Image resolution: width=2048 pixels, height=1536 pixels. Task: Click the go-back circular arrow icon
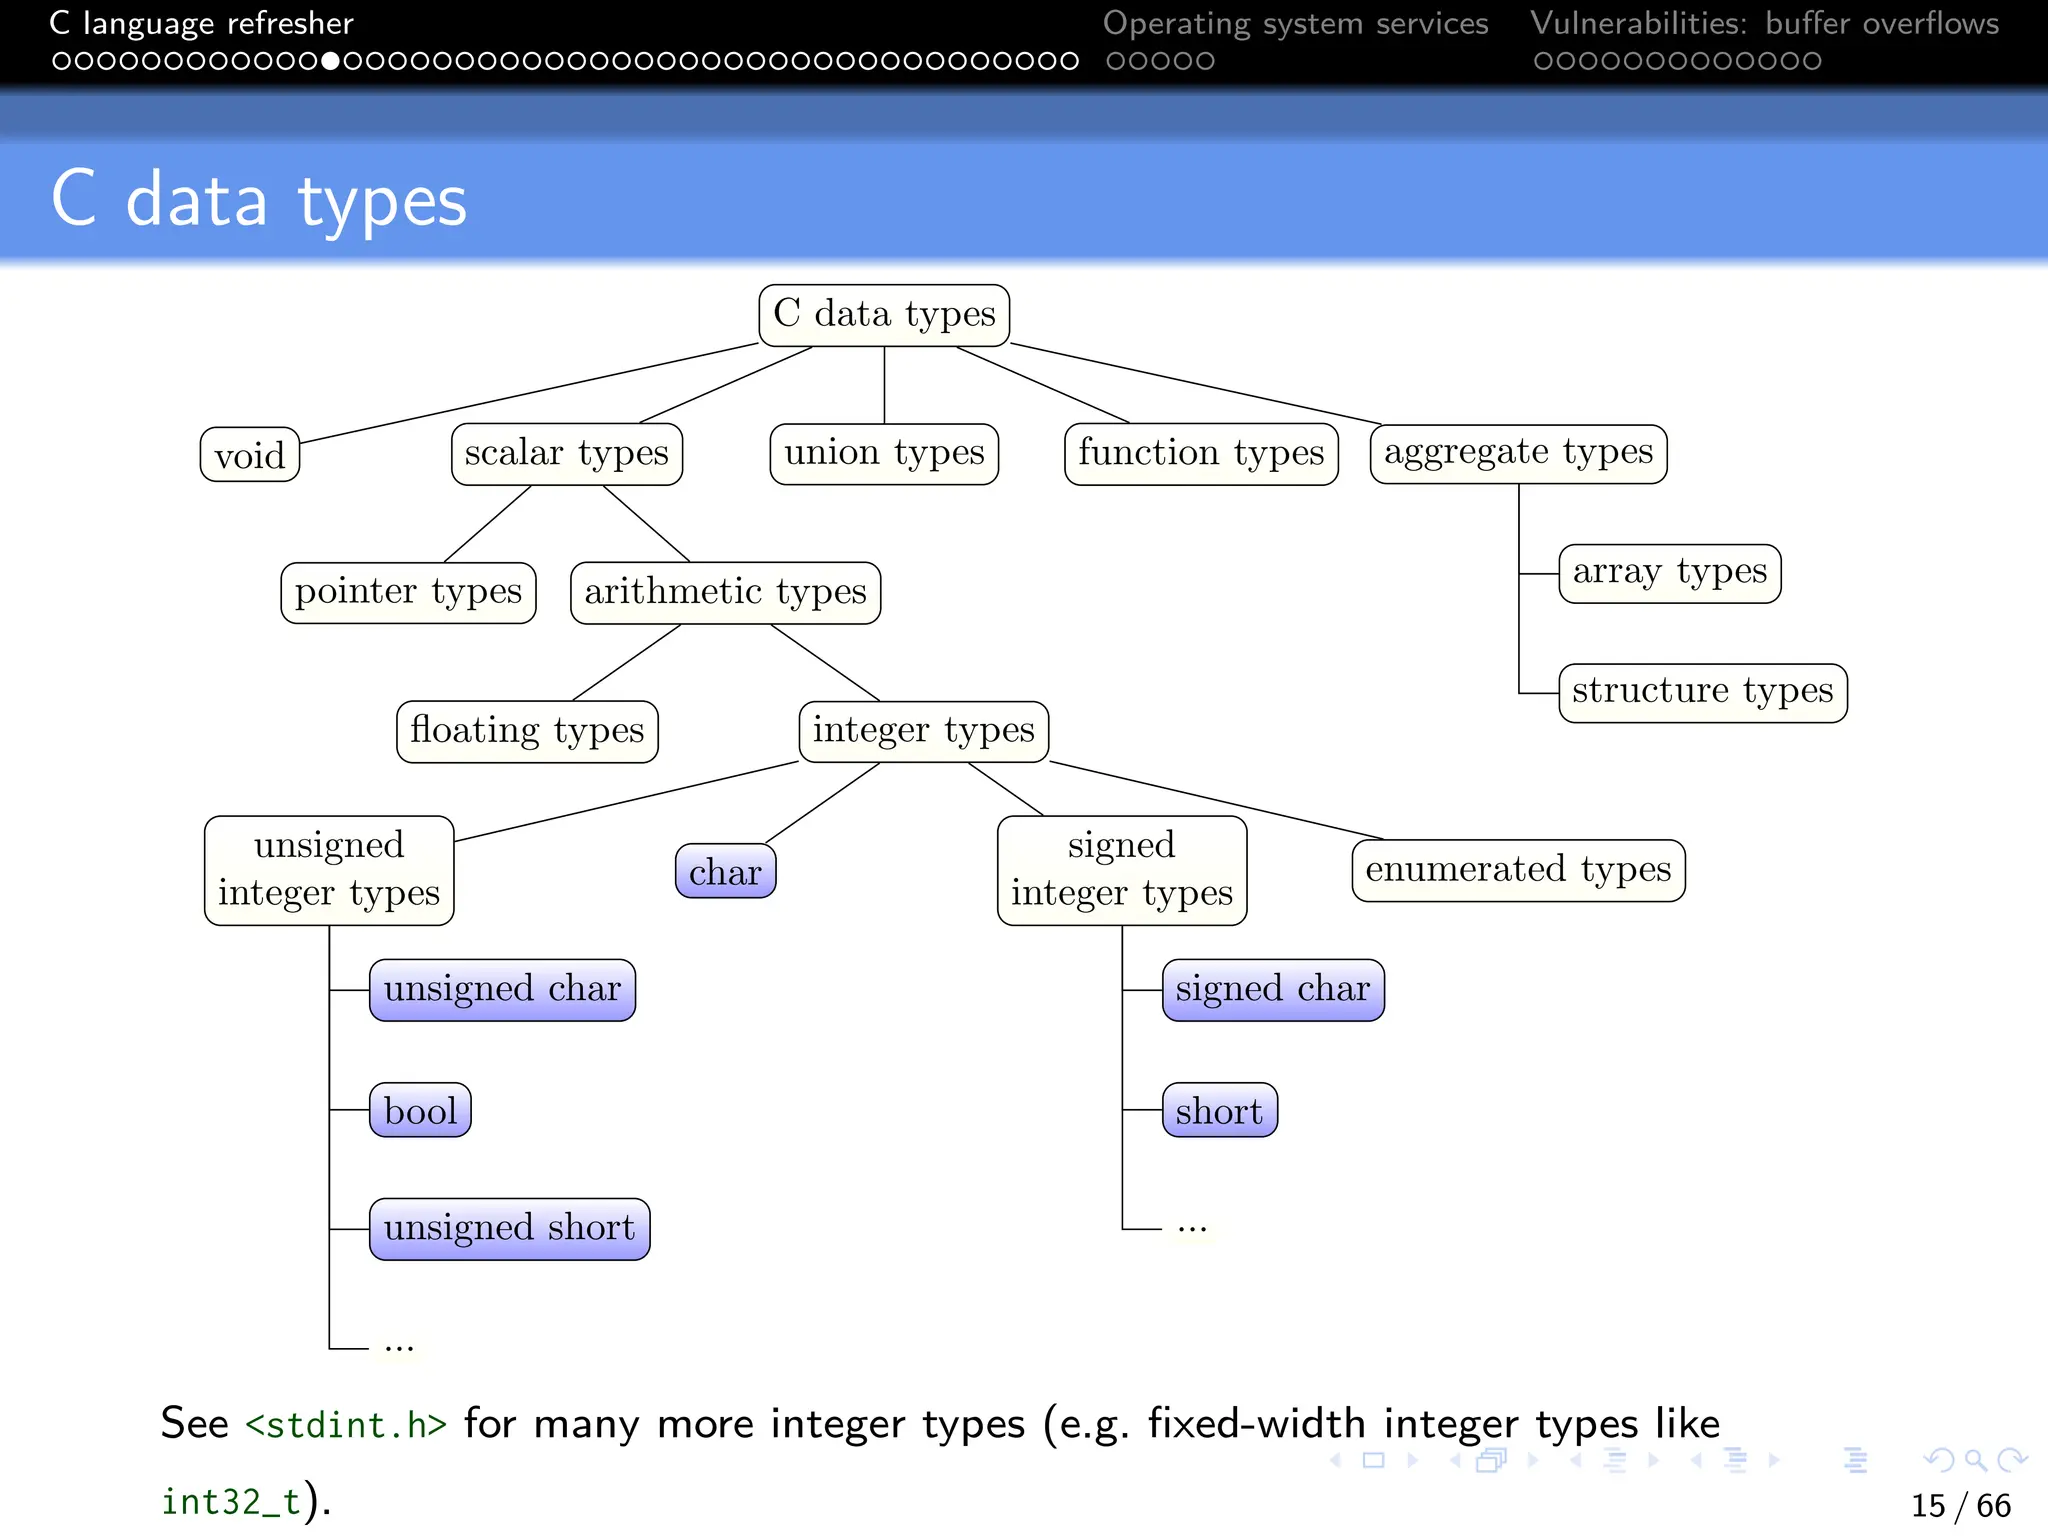[x=1940, y=1461]
